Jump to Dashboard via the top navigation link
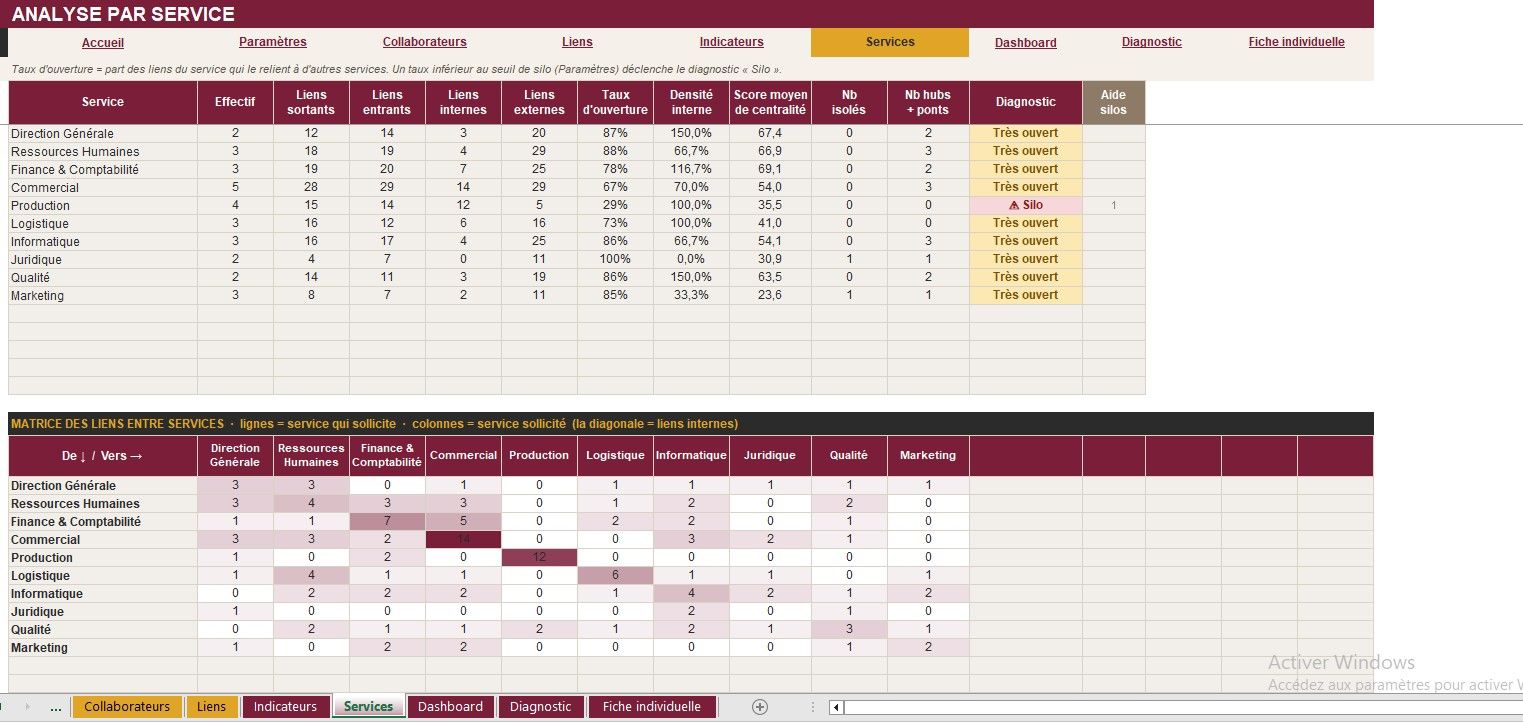Viewport: 1523px width, 722px height. pyautogui.click(x=1026, y=43)
